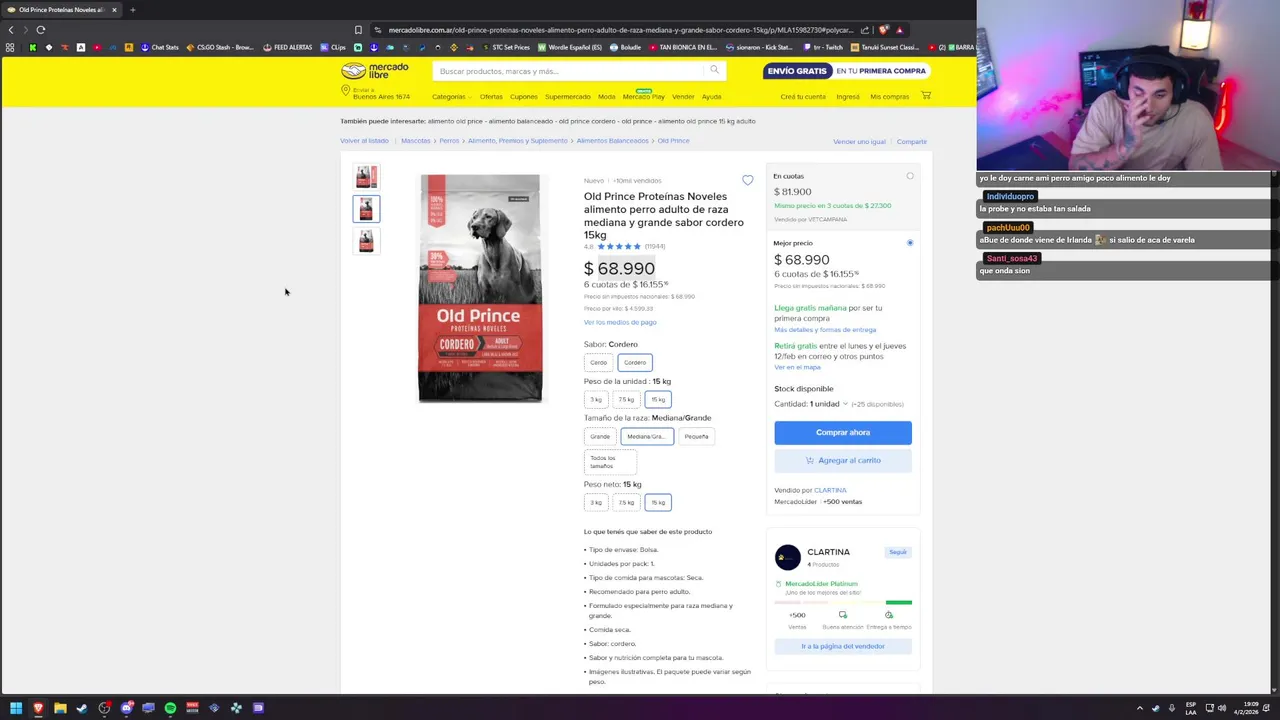
Task: Open Old Prince breadcrumb link
Action: click(673, 141)
